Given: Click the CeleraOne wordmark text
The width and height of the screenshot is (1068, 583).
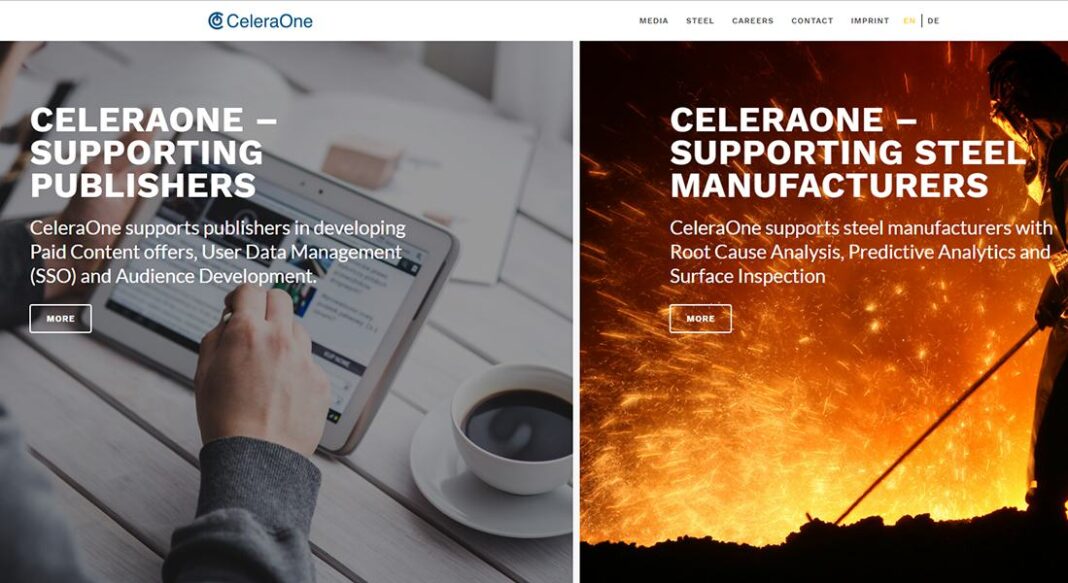Looking at the screenshot, I should tap(269, 21).
